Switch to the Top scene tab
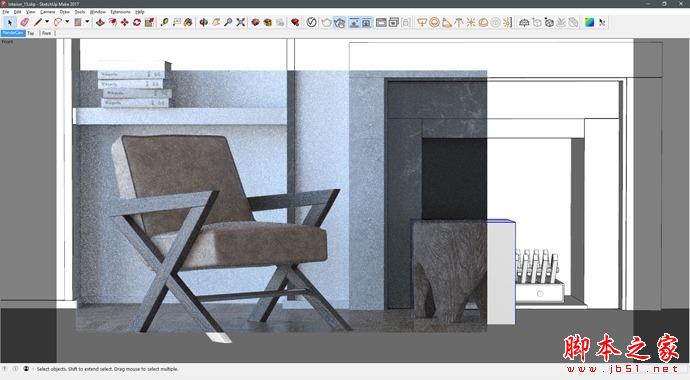The width and height of the screenshot is (690, 380). (x=30, y=33)
